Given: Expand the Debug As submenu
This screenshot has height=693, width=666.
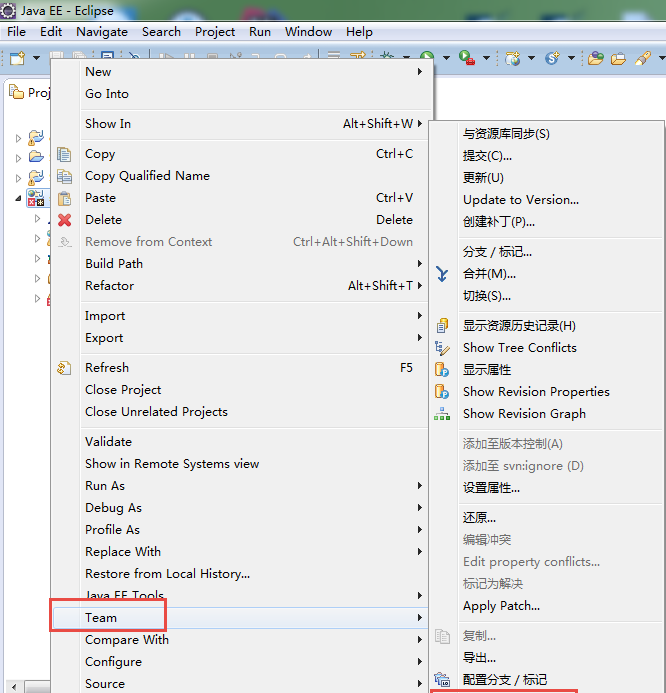Looking at the screenshot, I should click(x=240, y=508).
